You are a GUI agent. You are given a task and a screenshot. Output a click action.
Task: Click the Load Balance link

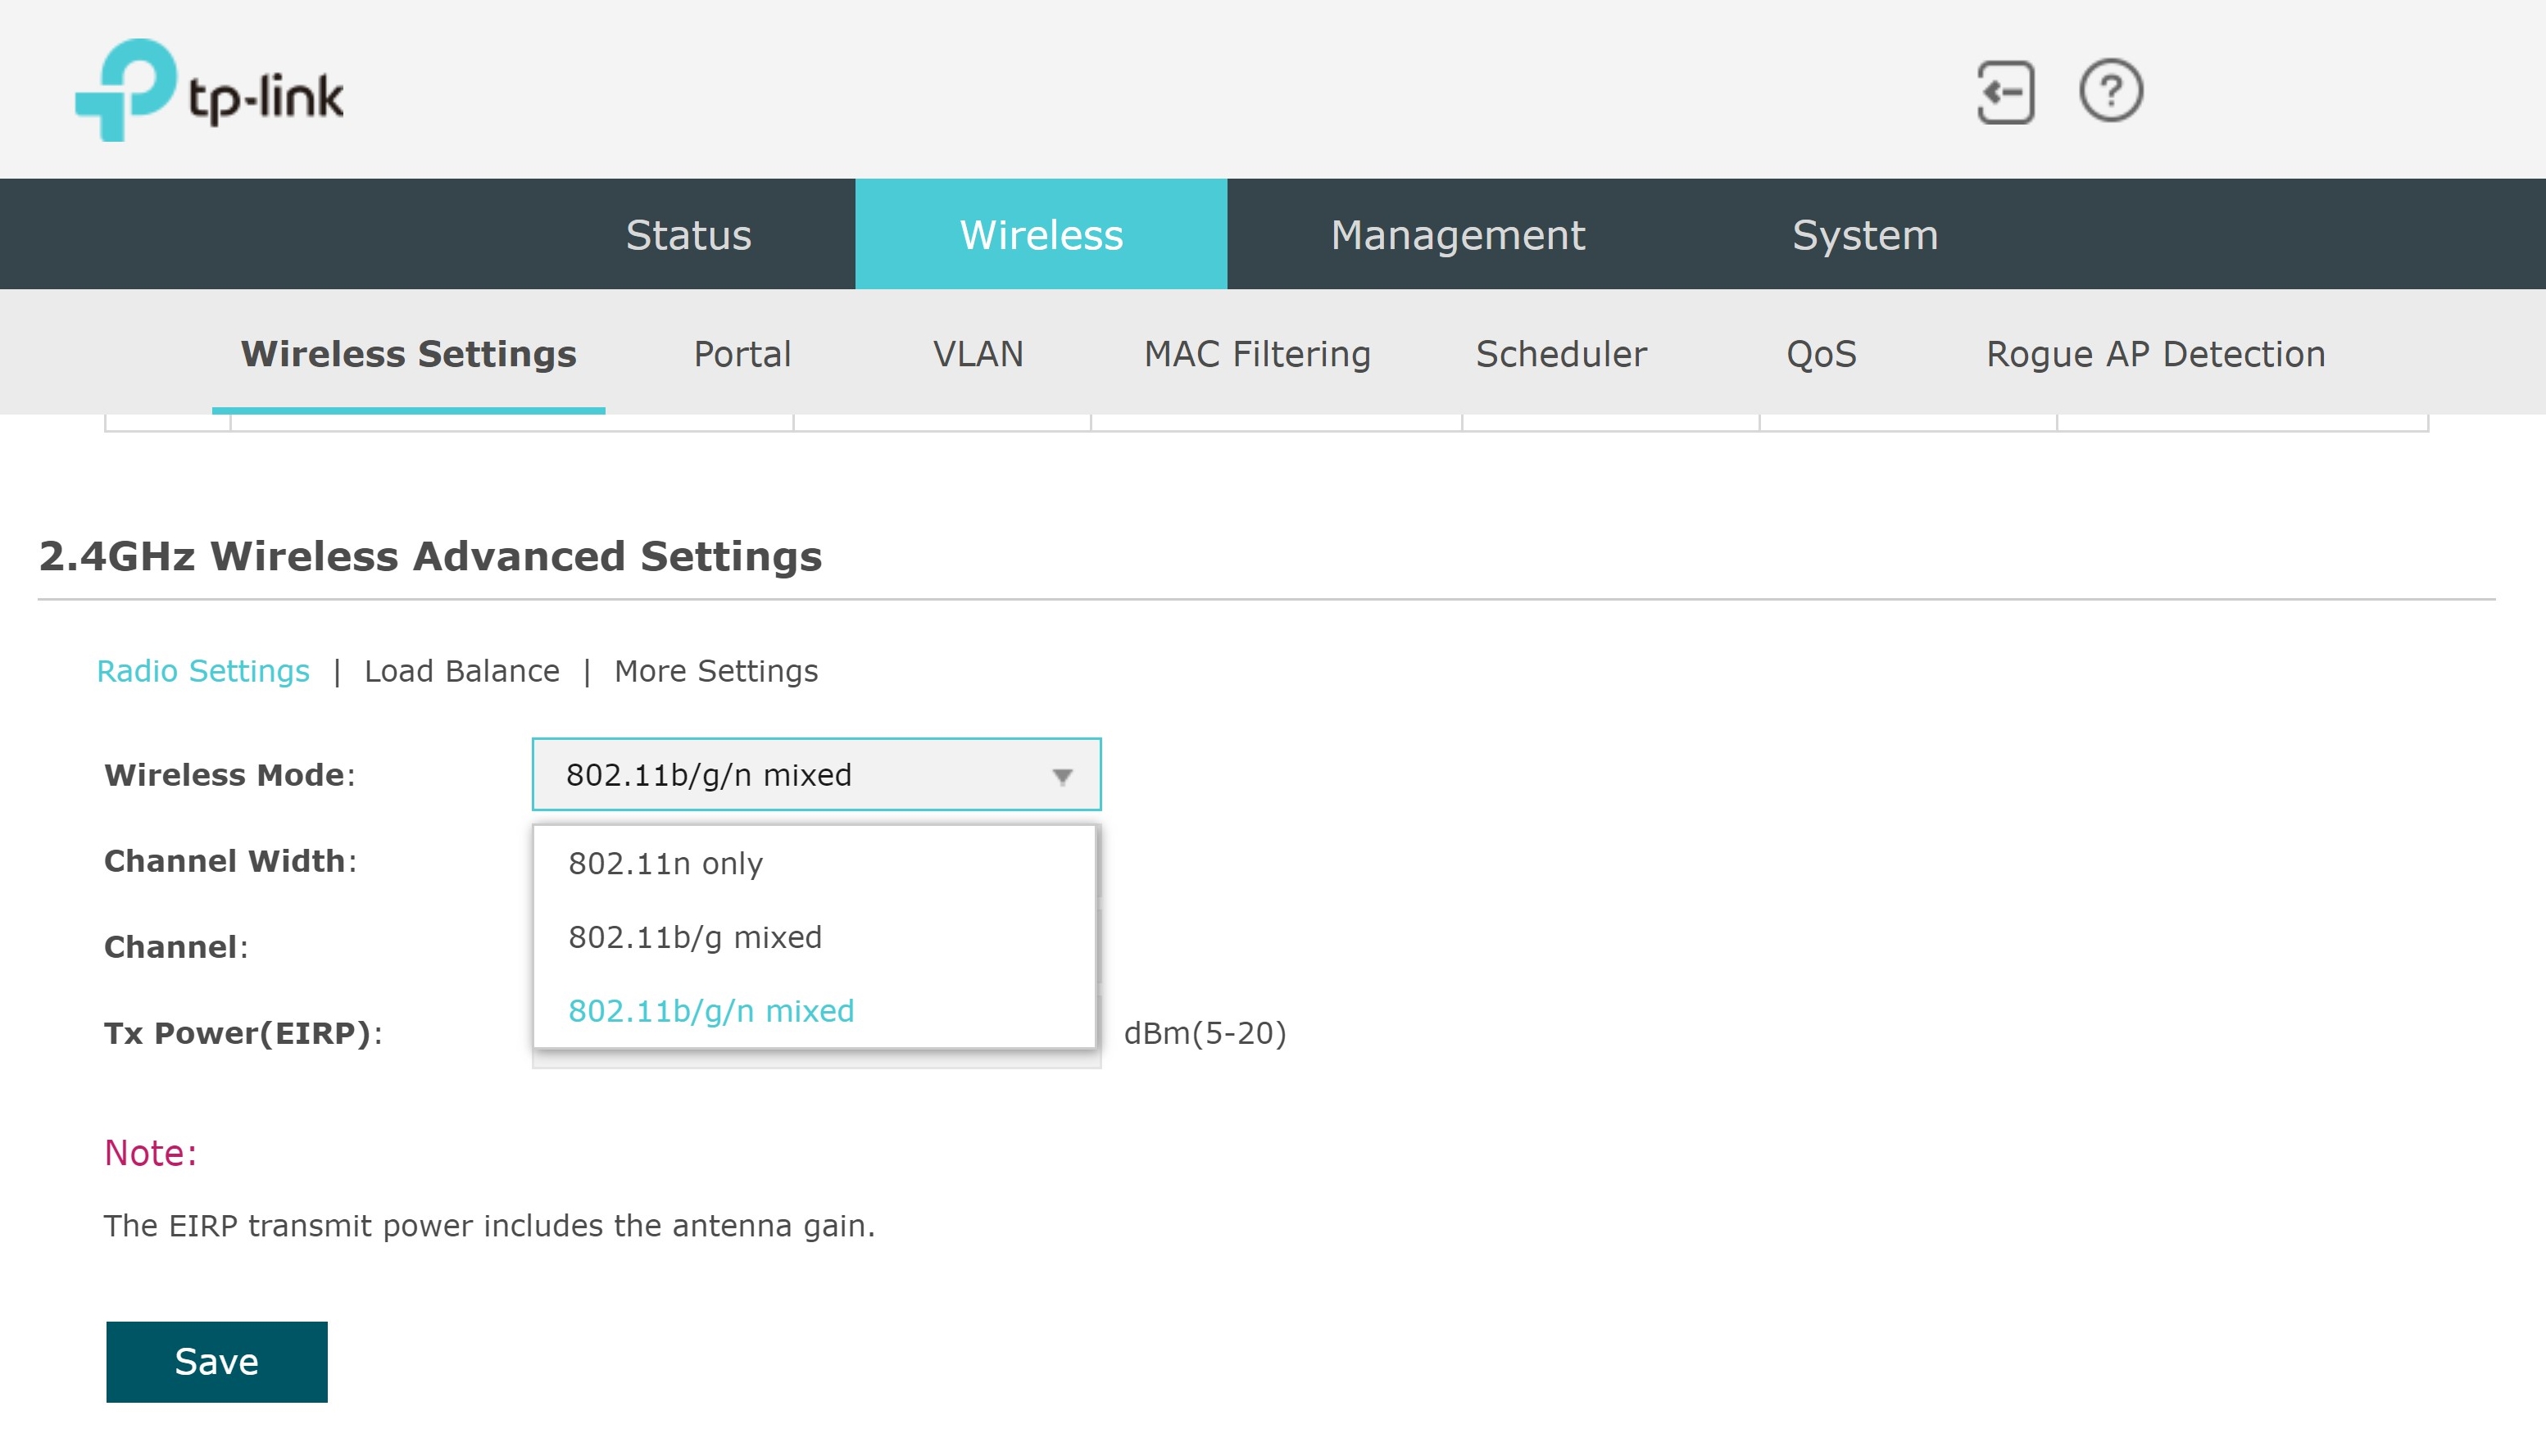[461, 671]
